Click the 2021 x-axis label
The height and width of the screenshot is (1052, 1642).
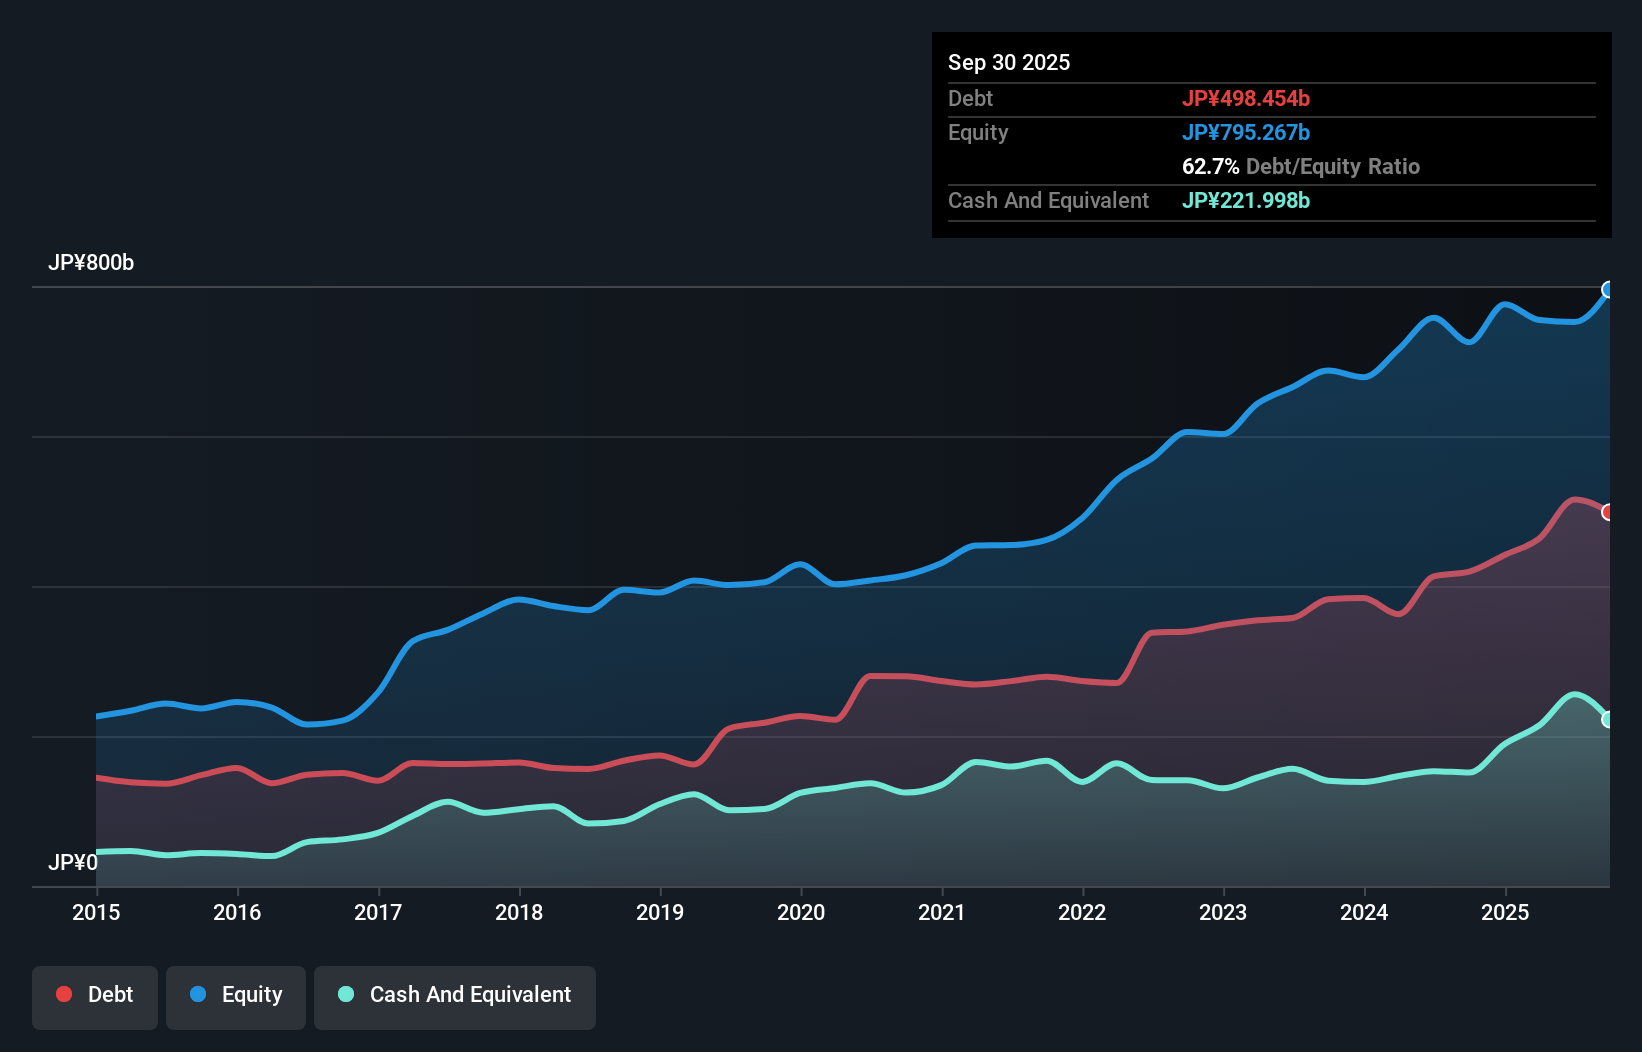[942, 912]
